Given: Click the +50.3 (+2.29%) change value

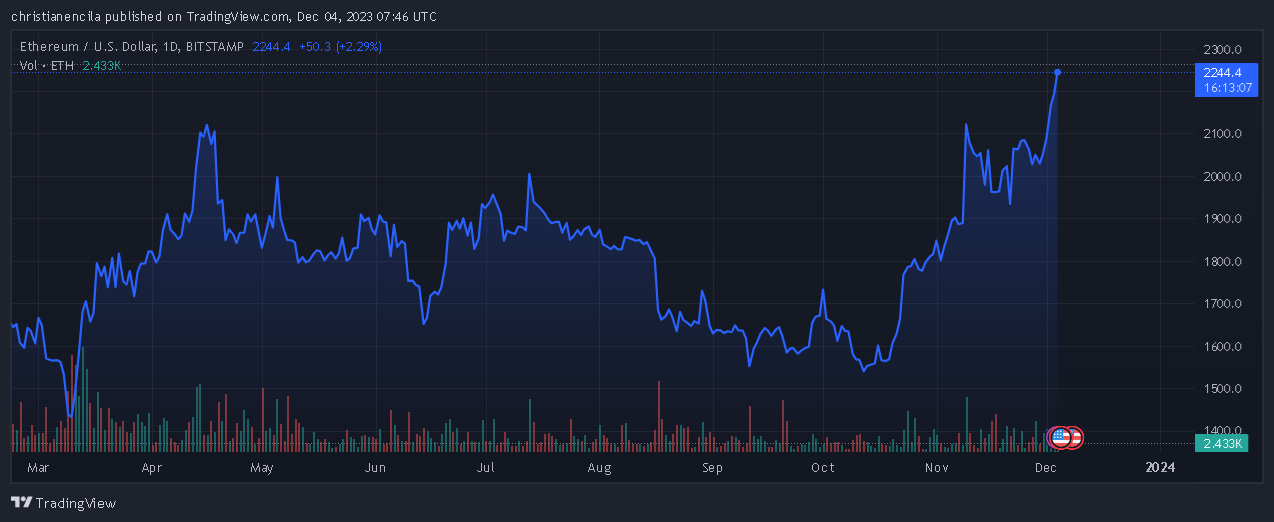Looking at the screenshot, I should [x=340, y=46].
